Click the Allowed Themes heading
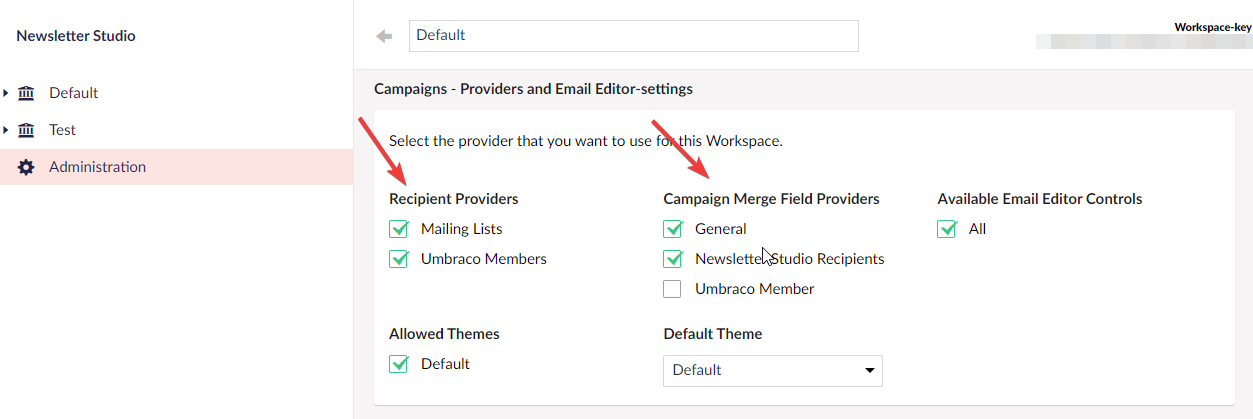This screenshot has height=419, width=1253. tap(444, 334)
